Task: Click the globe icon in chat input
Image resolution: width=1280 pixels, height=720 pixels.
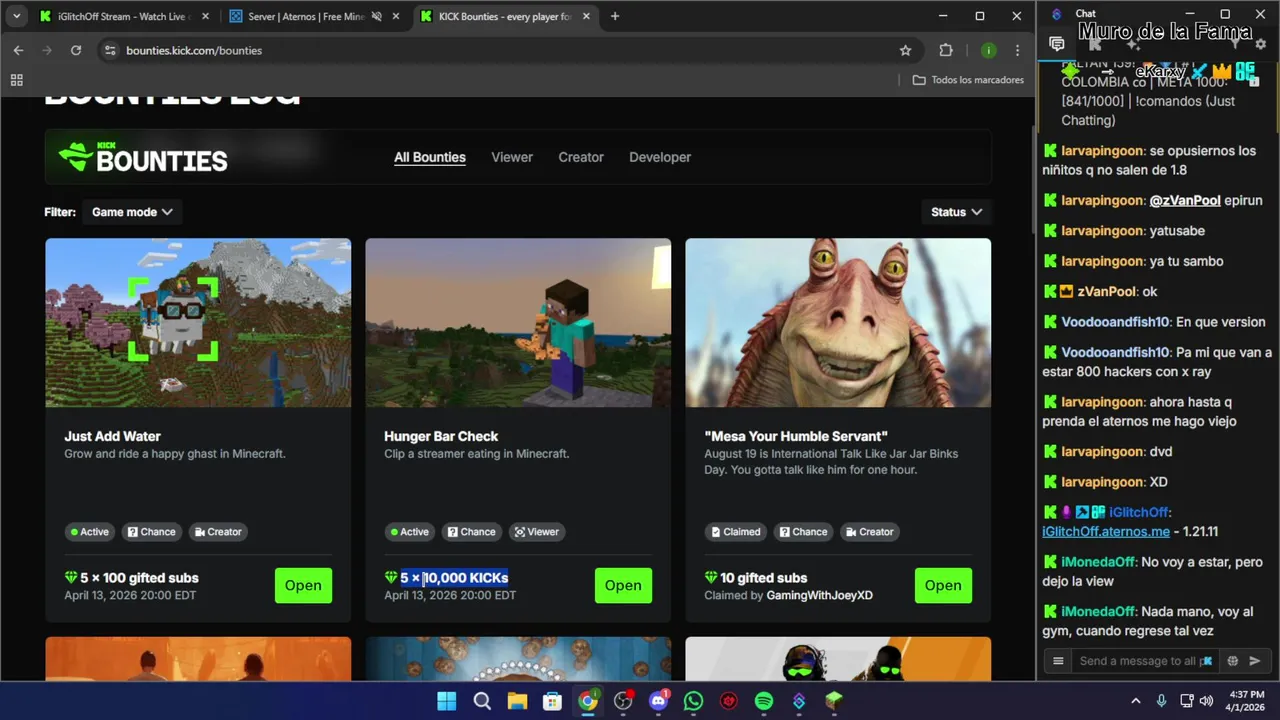Action: tap(1232, 661)
